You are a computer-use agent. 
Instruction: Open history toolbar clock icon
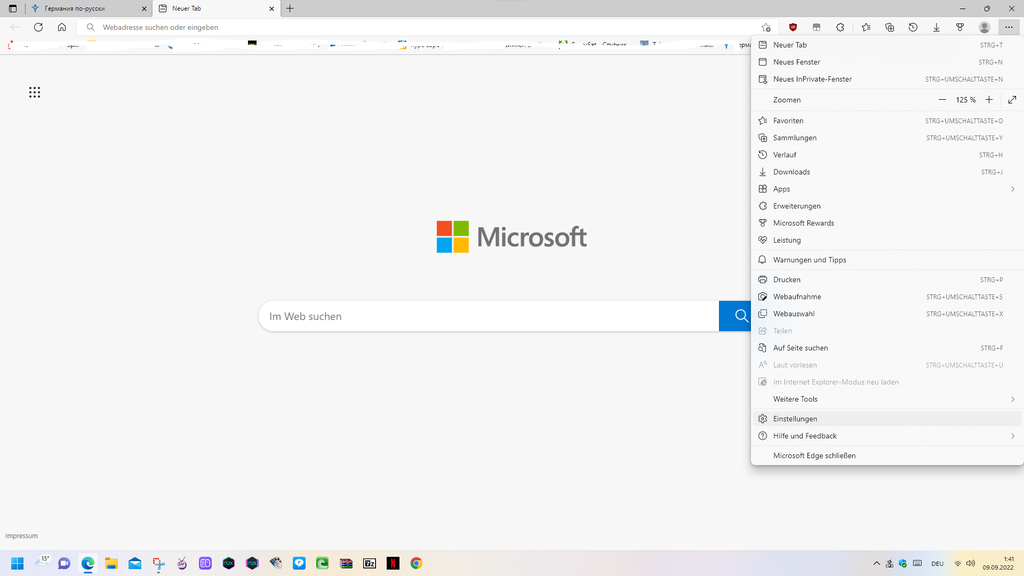(913, 27)
